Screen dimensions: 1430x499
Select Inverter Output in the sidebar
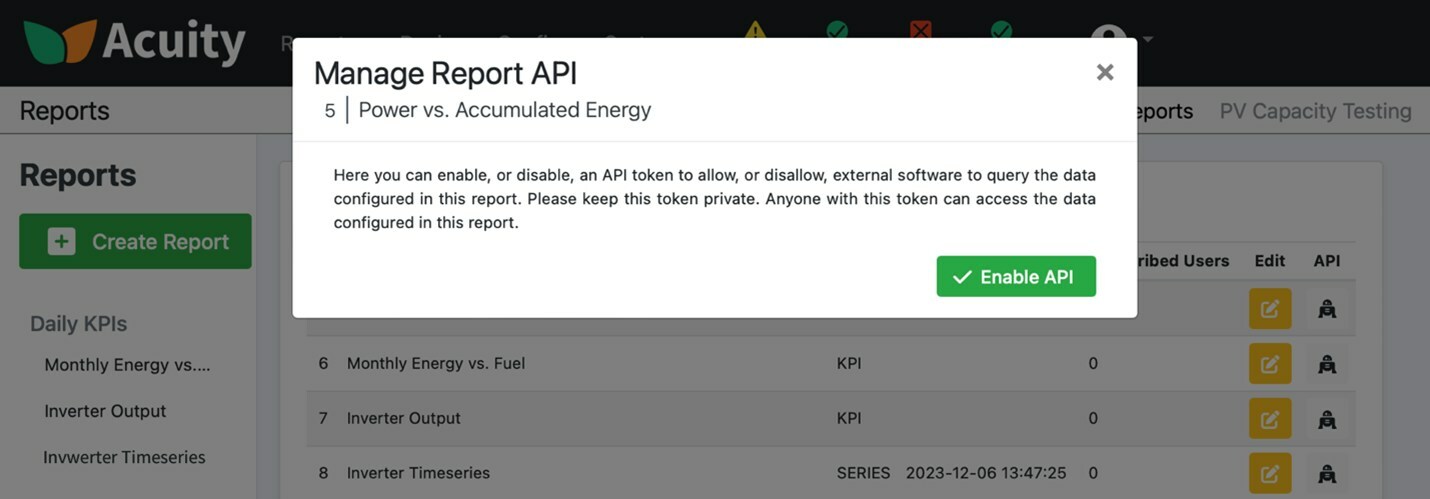(x=105, y=411)
